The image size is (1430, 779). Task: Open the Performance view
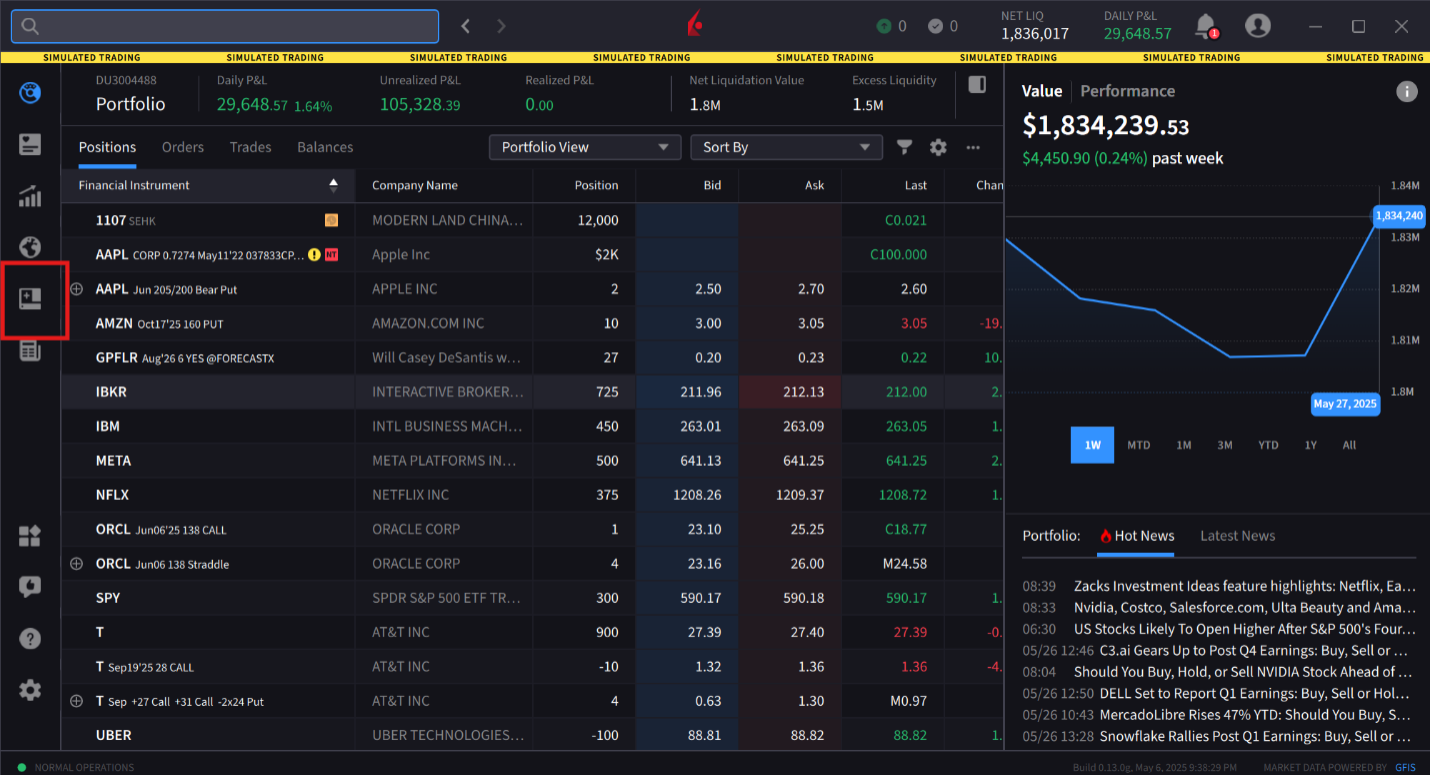click(x=1127, y=91)
